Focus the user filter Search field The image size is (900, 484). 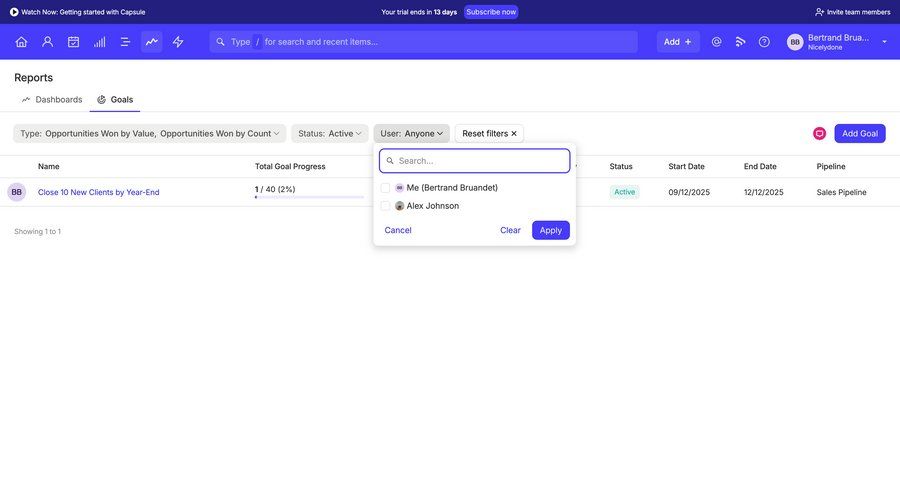[x=480, y=161]
